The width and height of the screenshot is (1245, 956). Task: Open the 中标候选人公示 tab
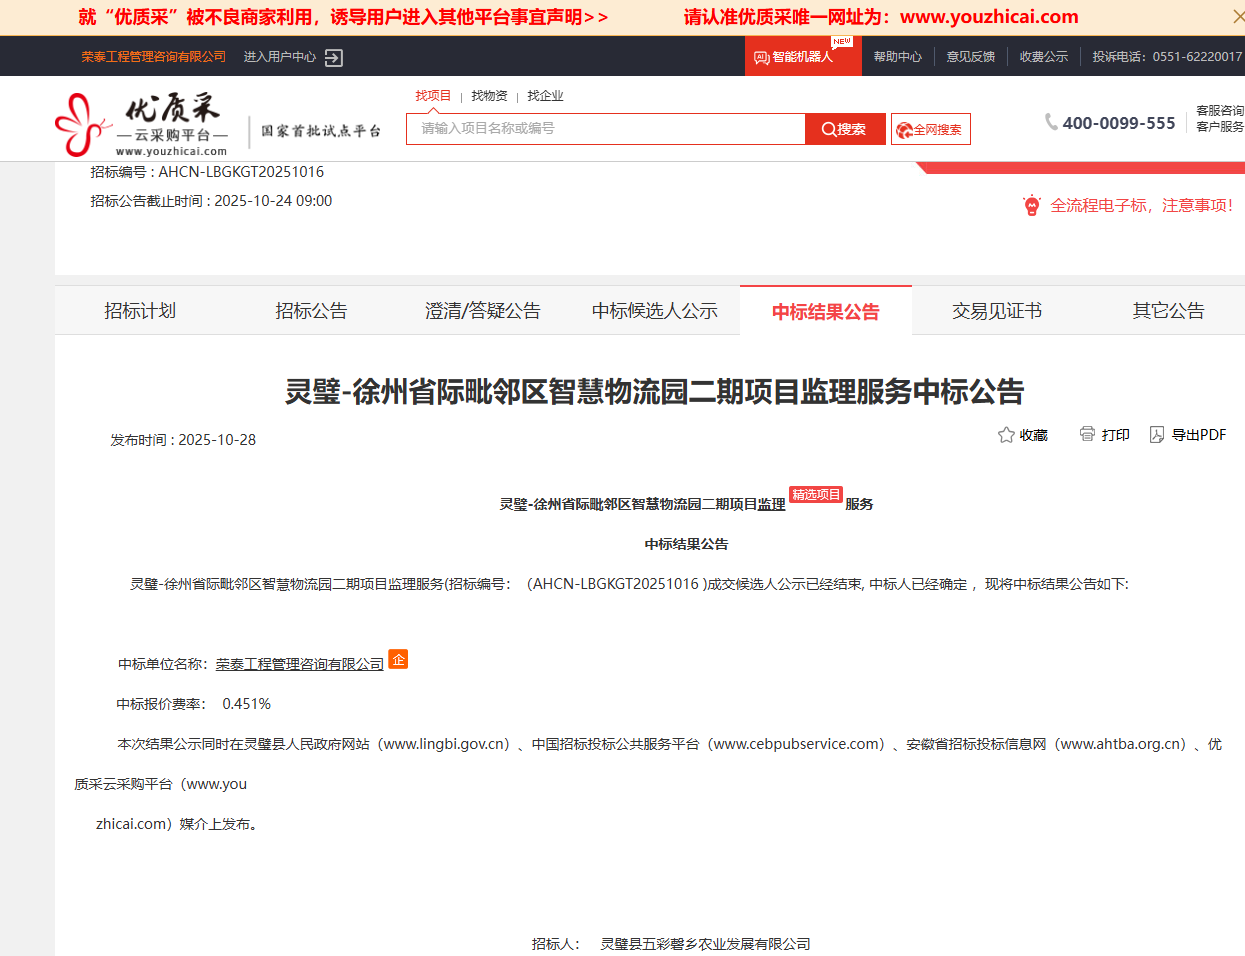pos(654,311)
